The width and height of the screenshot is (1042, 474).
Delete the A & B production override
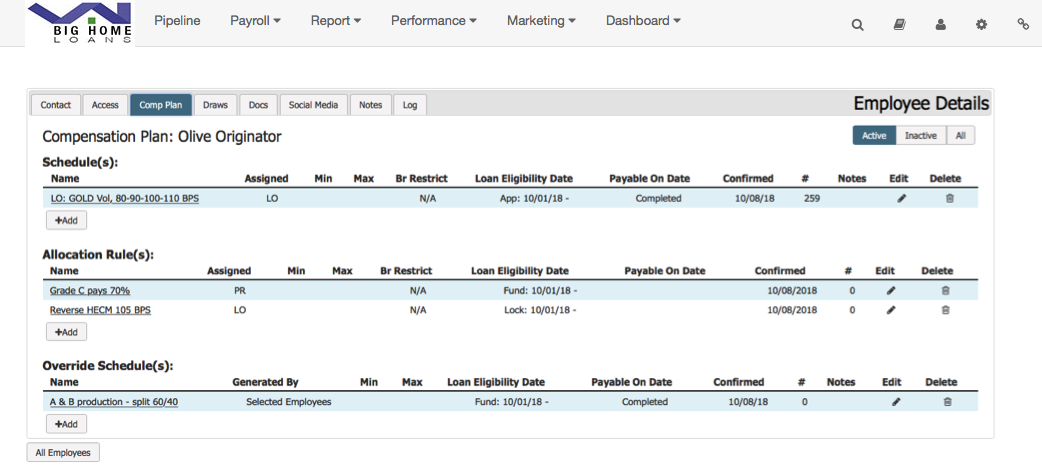coord(948,402)
